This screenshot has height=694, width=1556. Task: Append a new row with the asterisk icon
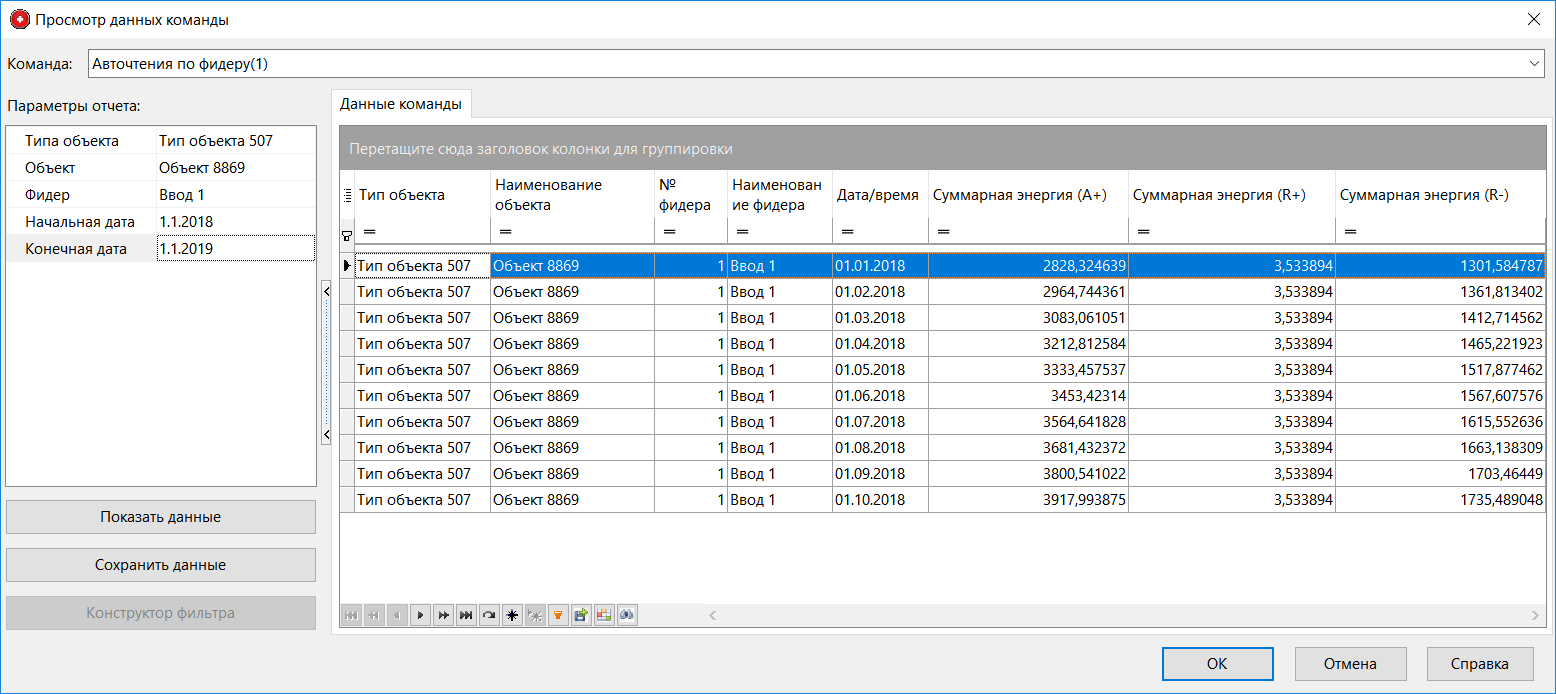[x=512, y=615]
